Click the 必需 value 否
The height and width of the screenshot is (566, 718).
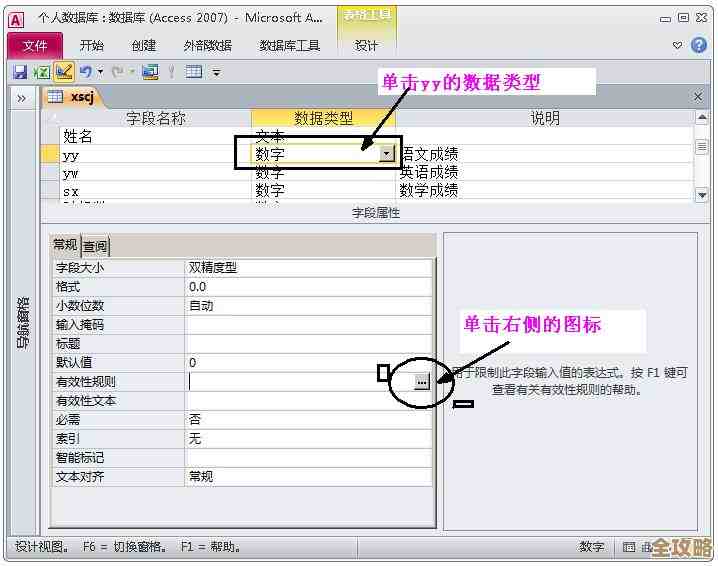click(308, 420)
